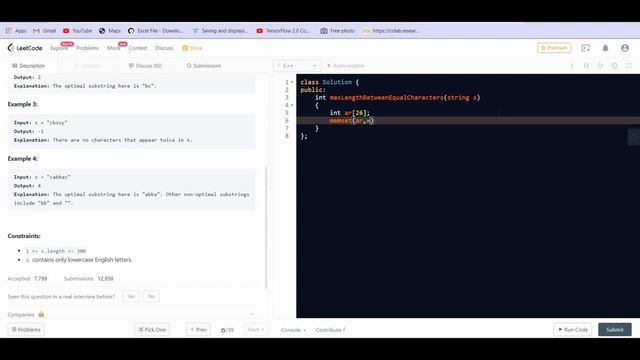Click the editor info icon
The height and width of the screenshot is (360, 640).
(x=572, y=66)
